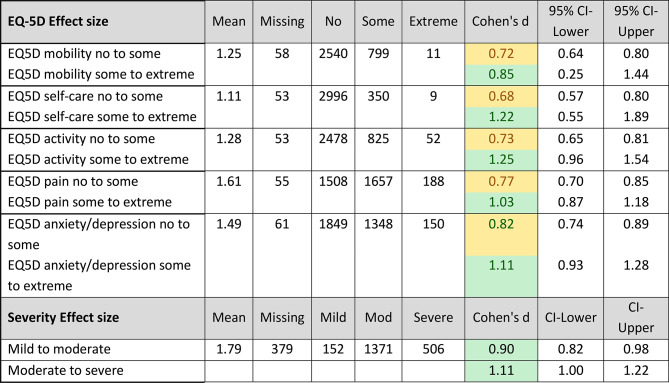Screen dimensions: 669x383
Task: Click the anxiety/depression 0.82 Cohen's d cell
Action: 500,235
